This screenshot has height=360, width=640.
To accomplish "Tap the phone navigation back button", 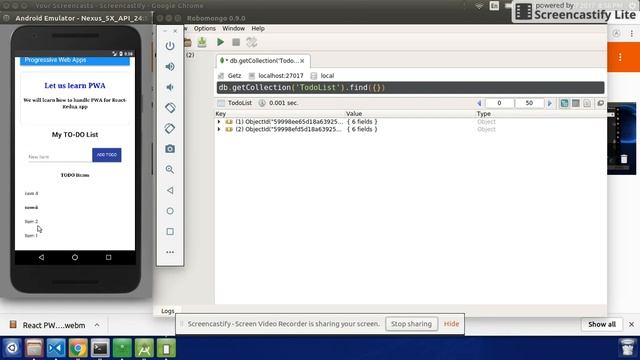I will 41,258.
